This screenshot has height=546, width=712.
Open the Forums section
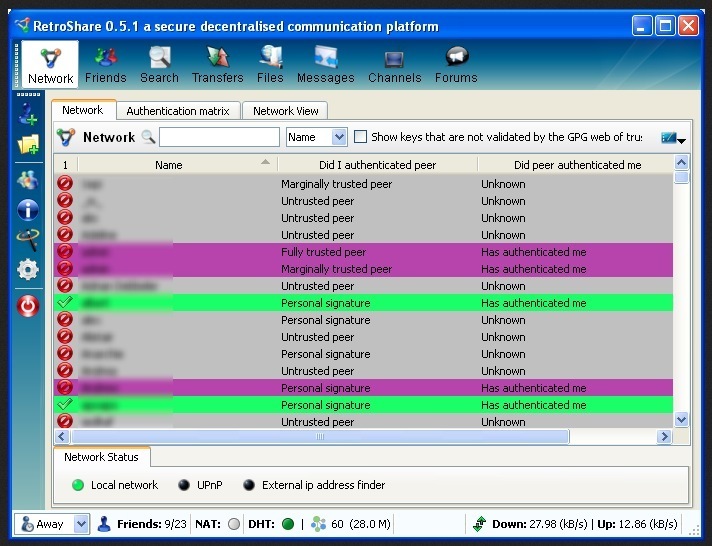tap(456, 65)
